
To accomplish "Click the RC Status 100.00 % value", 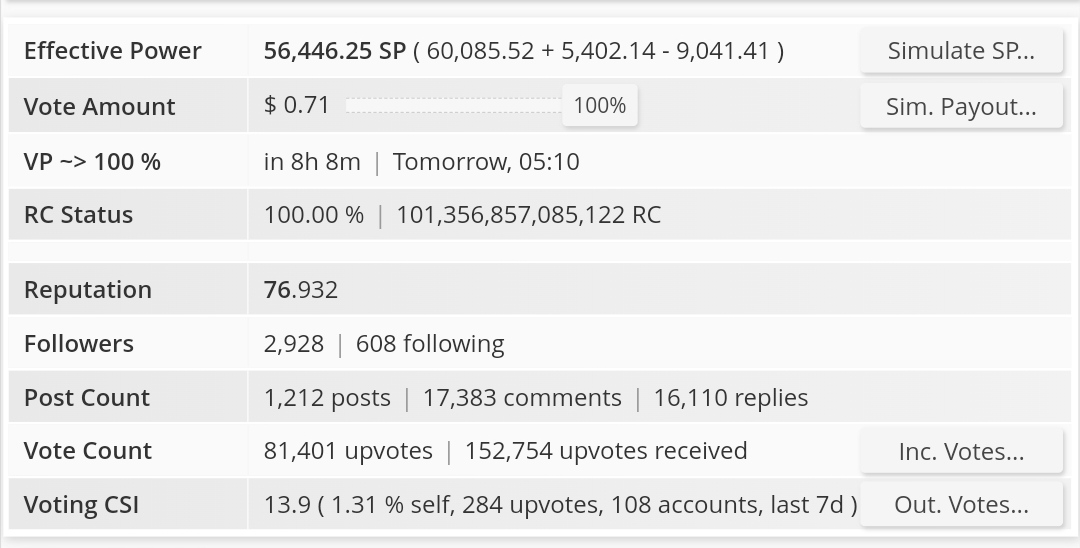I will pos(314,215).
